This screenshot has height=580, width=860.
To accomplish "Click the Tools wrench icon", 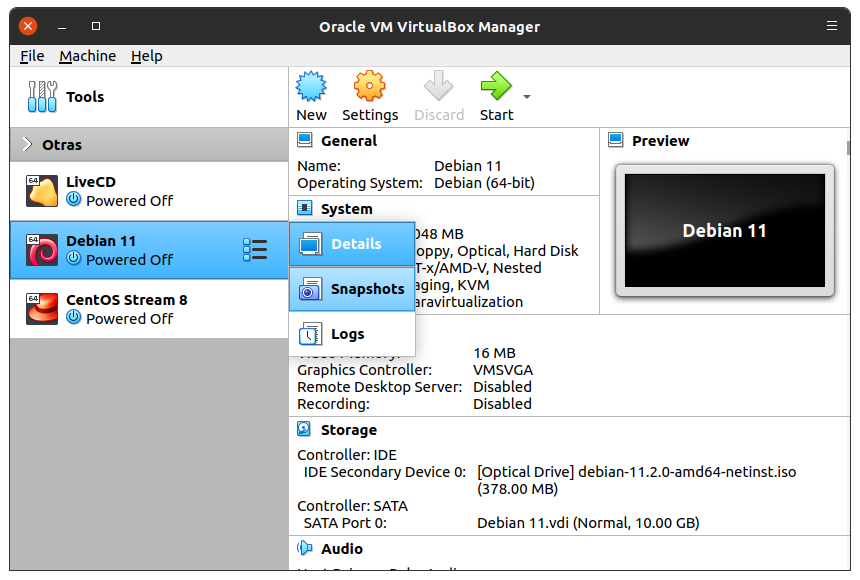I will pyautogui.click(x=42, y=97).
